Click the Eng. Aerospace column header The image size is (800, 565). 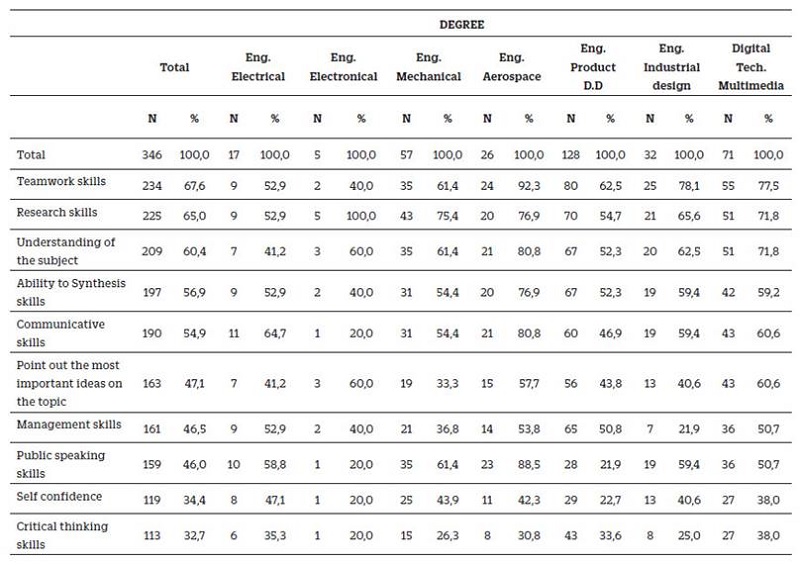[x=512, y=68]
